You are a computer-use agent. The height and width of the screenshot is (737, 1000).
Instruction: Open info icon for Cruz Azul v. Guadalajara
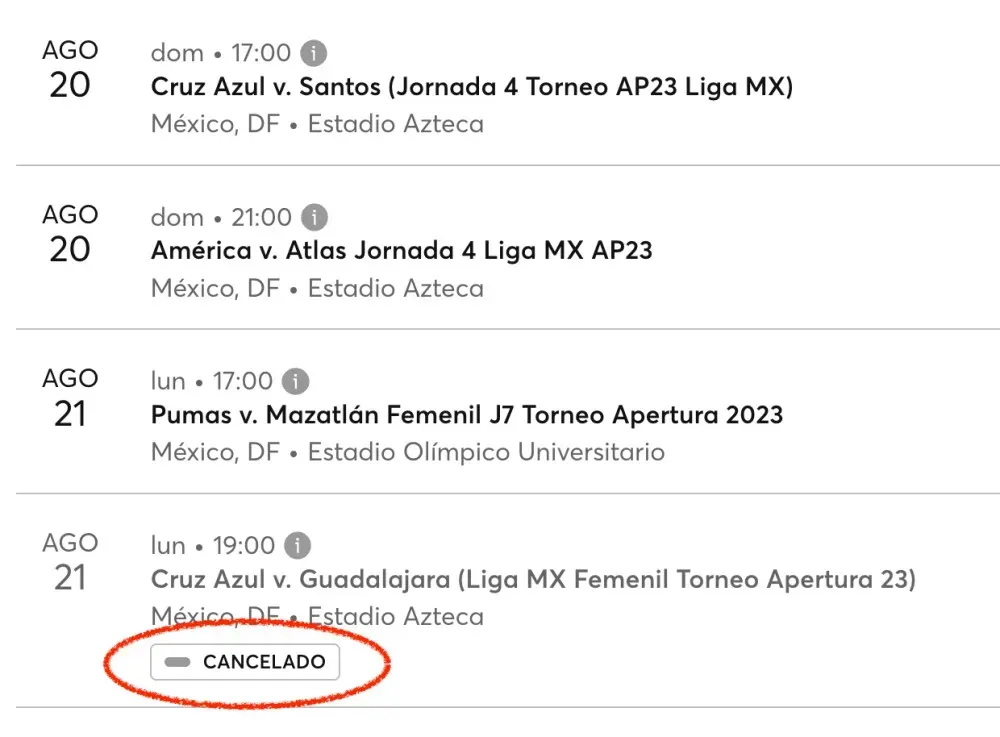pos(296,546)
